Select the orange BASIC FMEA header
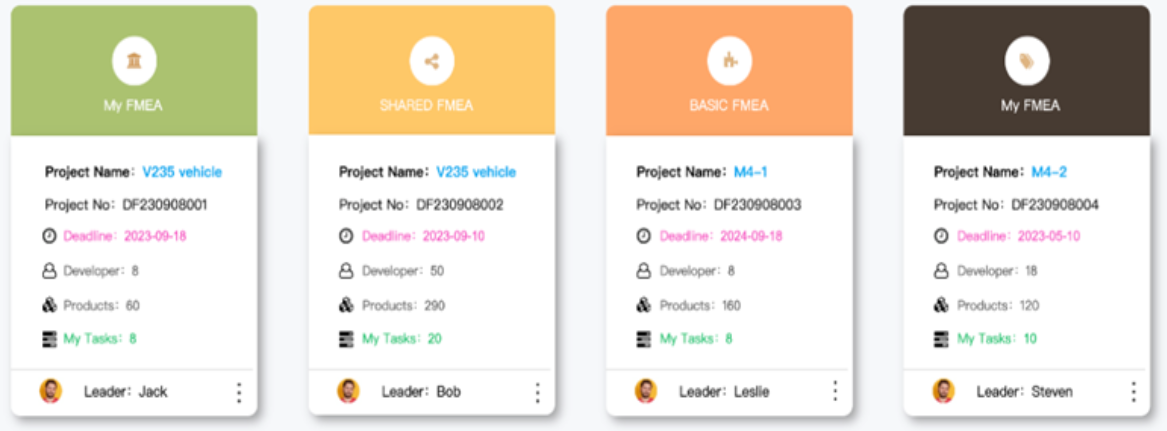This screenshot has height=431, width=1167. pos(729,71)
